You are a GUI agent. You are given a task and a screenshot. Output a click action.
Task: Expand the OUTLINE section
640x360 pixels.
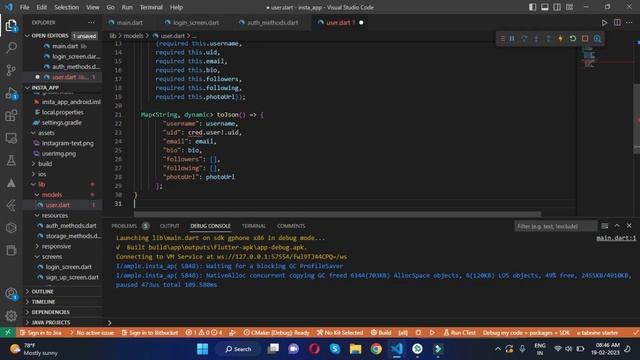pos(42,291)
